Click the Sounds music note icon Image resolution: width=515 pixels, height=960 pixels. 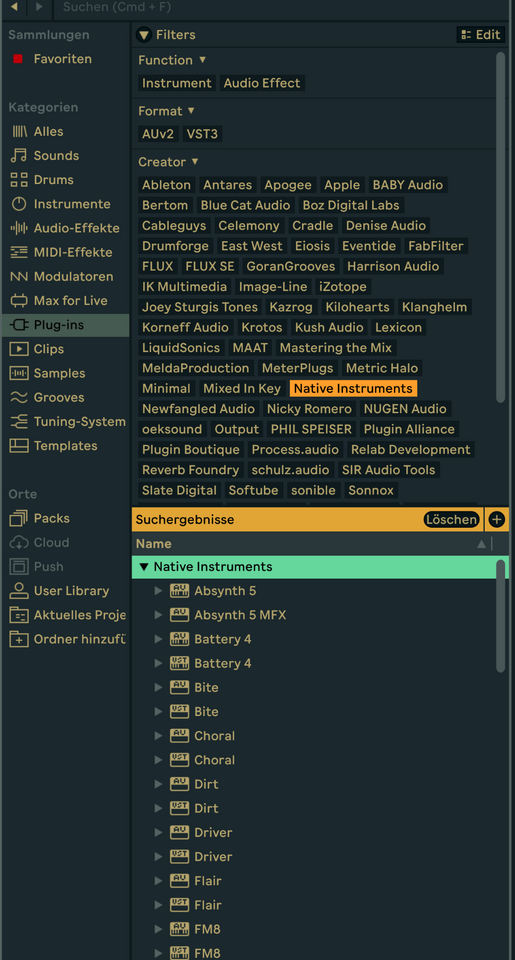pos(19,156)
